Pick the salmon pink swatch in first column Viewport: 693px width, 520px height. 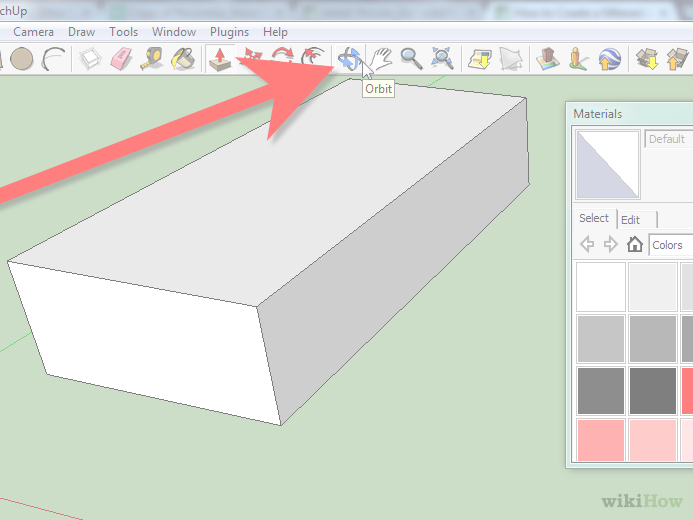[x=601, y=440]
